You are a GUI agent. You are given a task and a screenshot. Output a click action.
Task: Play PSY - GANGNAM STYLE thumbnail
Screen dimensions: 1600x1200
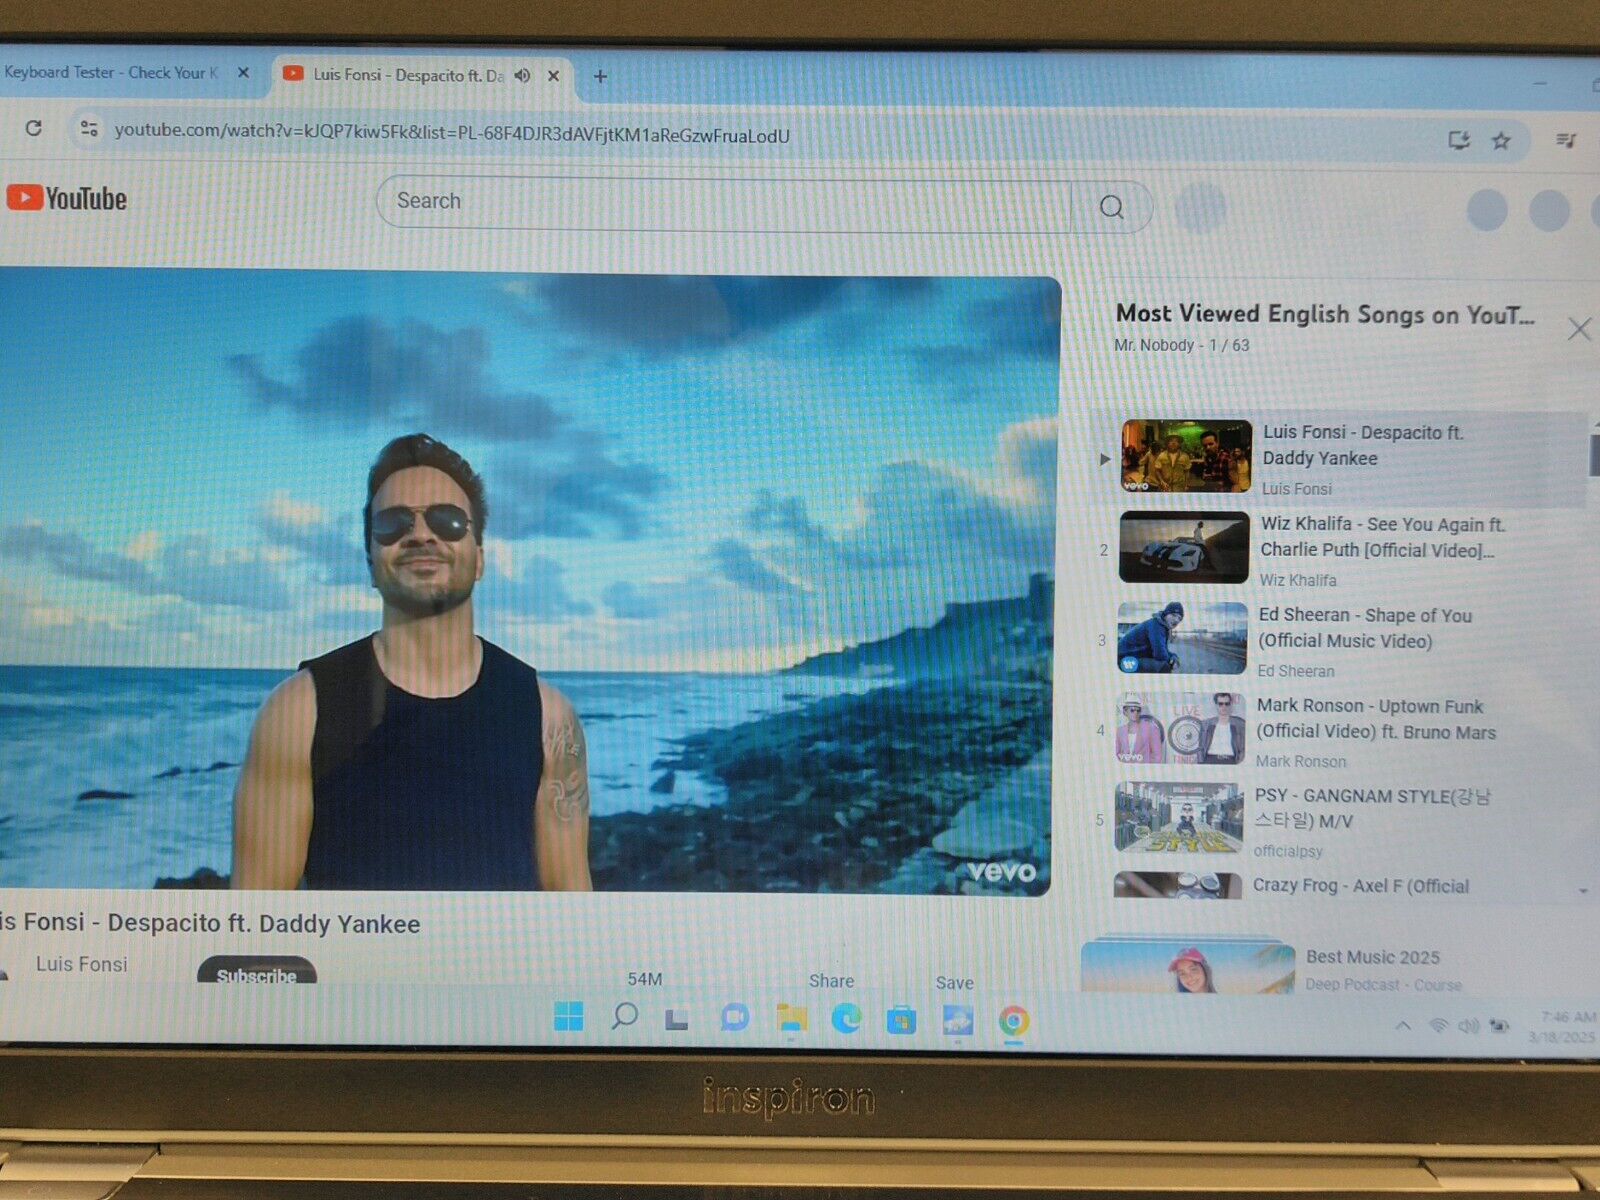point(1178,817)
